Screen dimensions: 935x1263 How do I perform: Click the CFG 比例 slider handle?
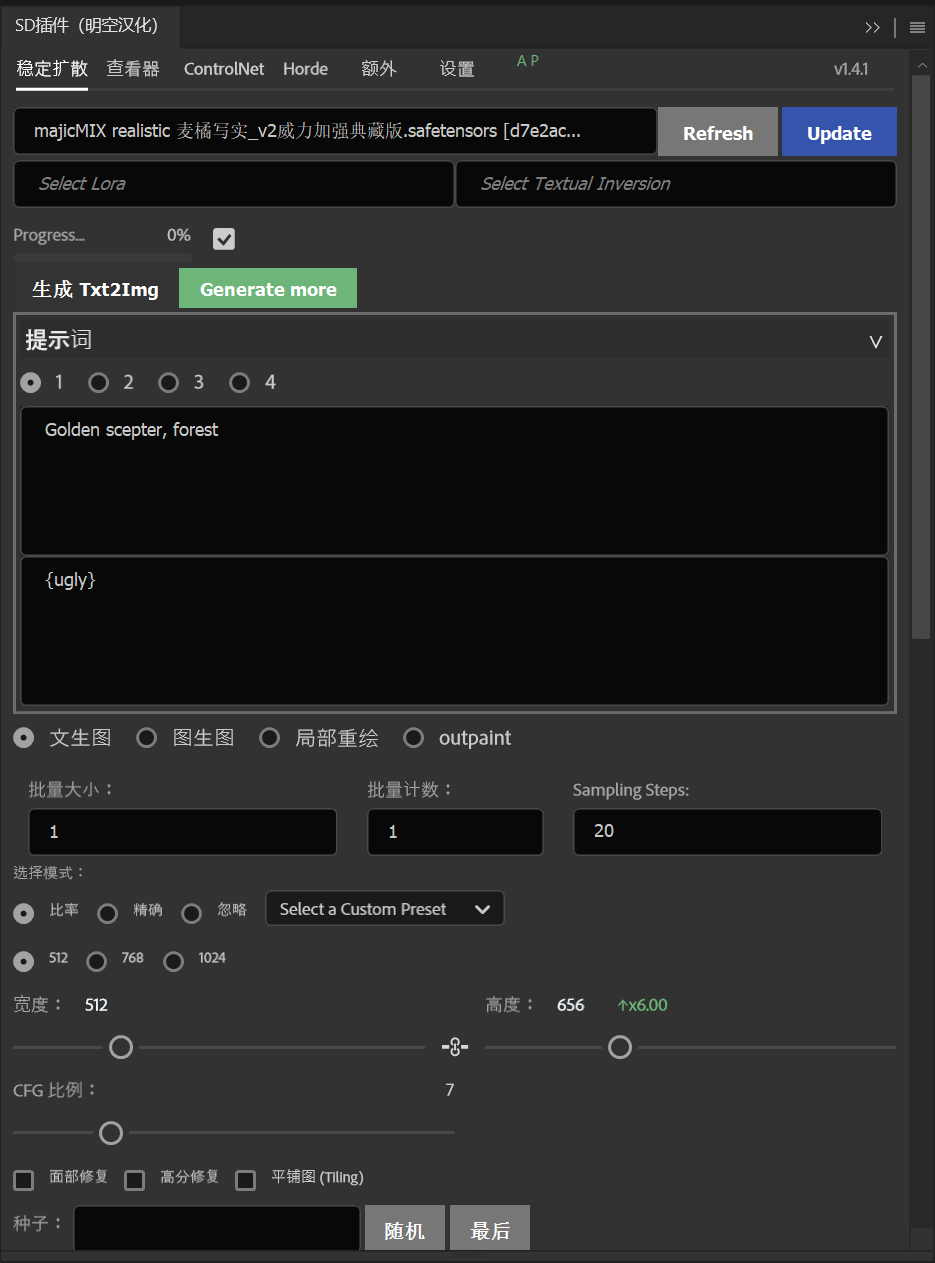pyautogui.click(x=111, y=1132)
